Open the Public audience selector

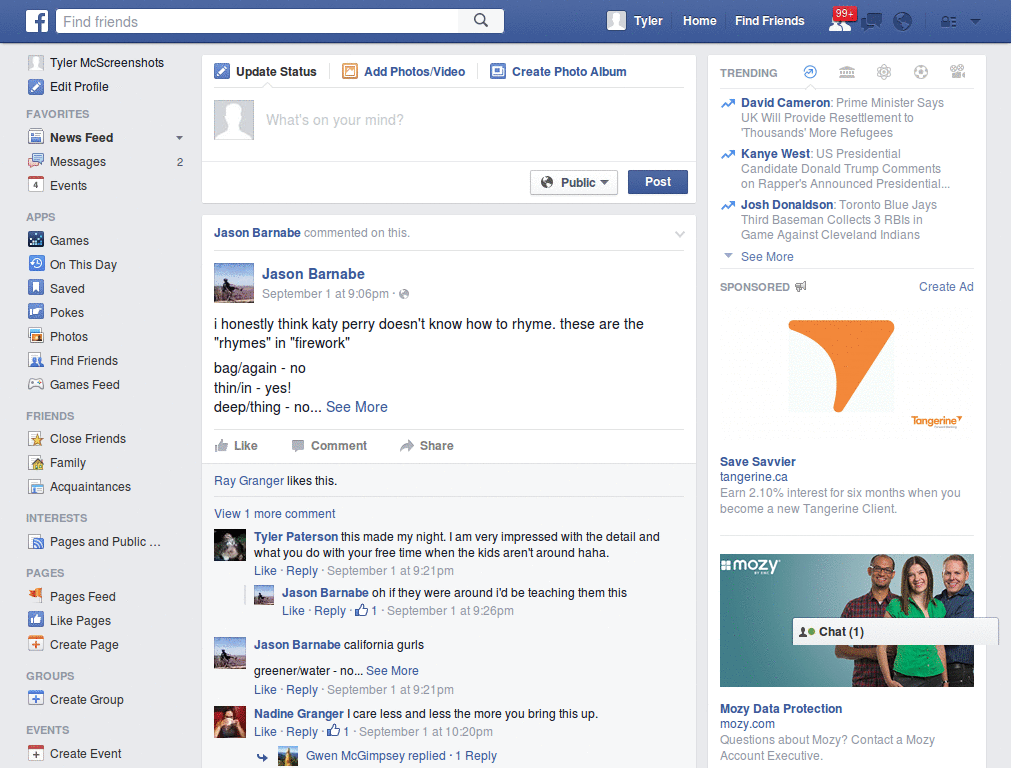point(574,182)
